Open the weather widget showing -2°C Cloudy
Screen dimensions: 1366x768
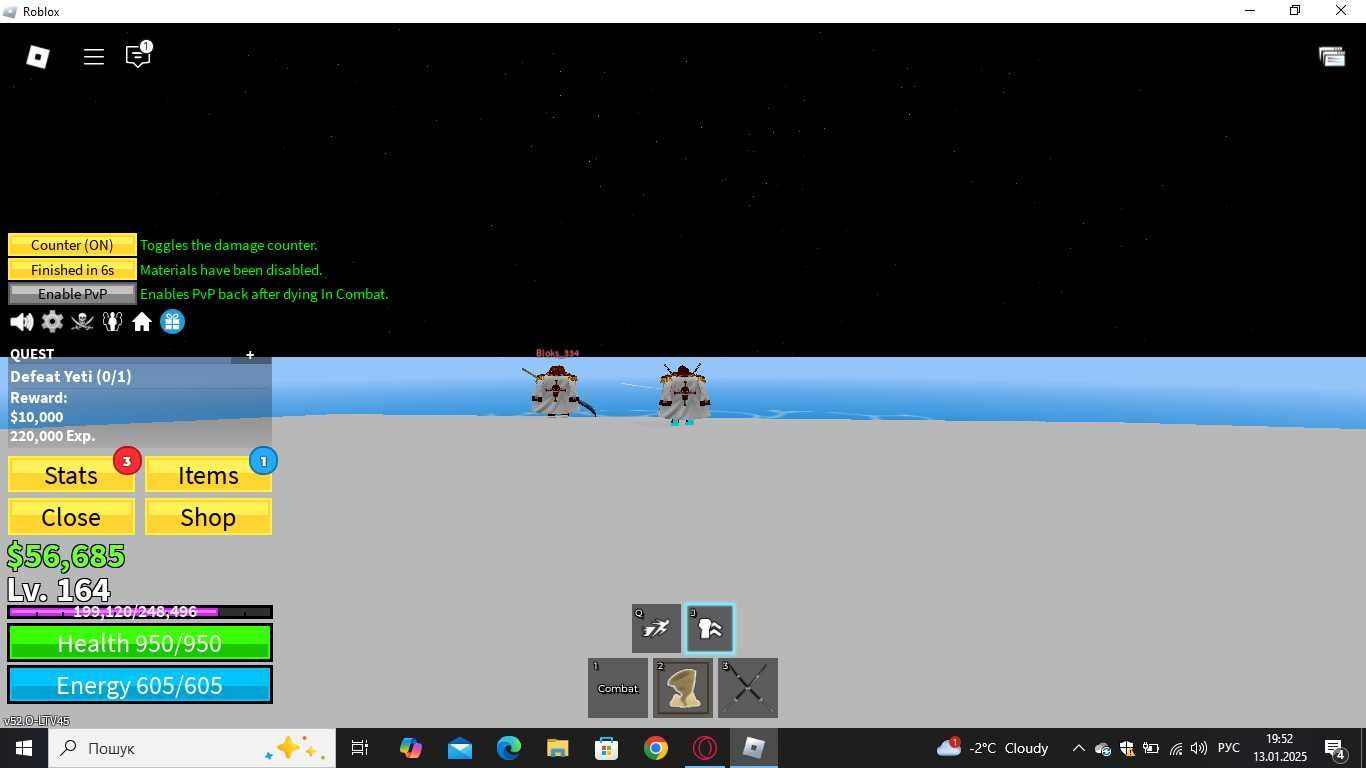coord(992,748)
